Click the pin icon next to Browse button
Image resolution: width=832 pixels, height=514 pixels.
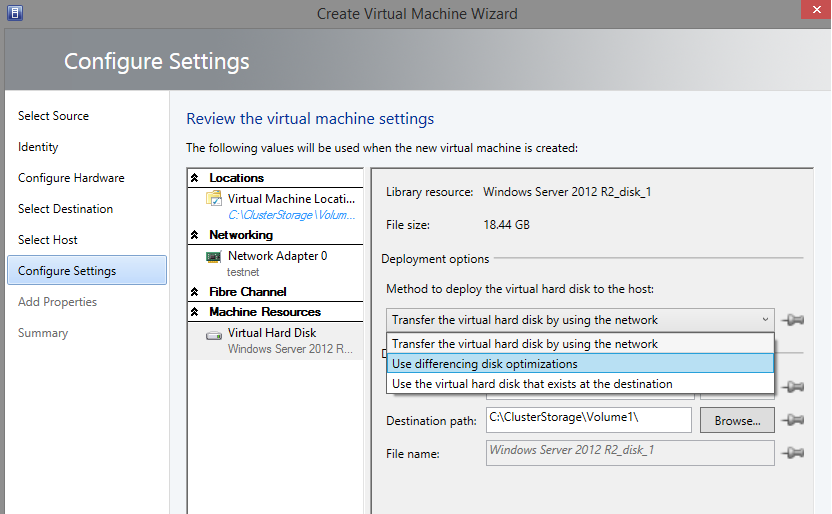point(795,421)
